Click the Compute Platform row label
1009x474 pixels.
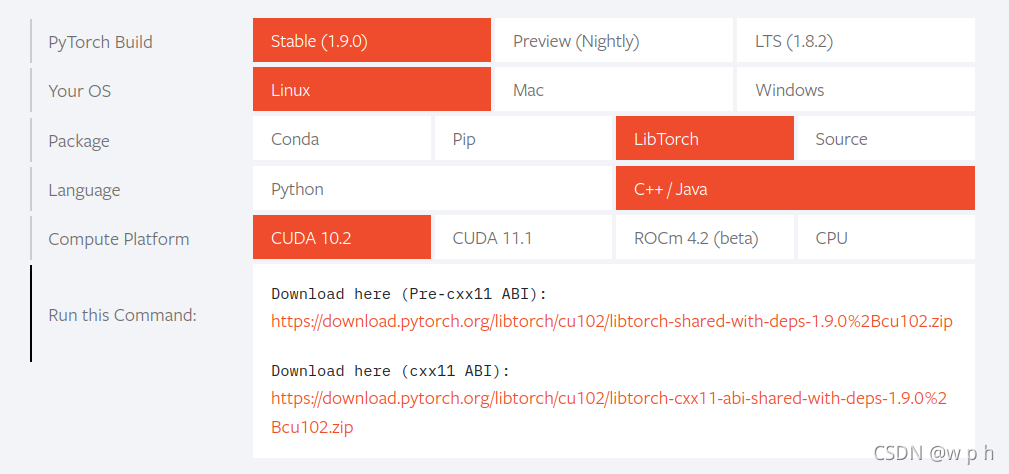pyautogui.click(x=118, y=239)
